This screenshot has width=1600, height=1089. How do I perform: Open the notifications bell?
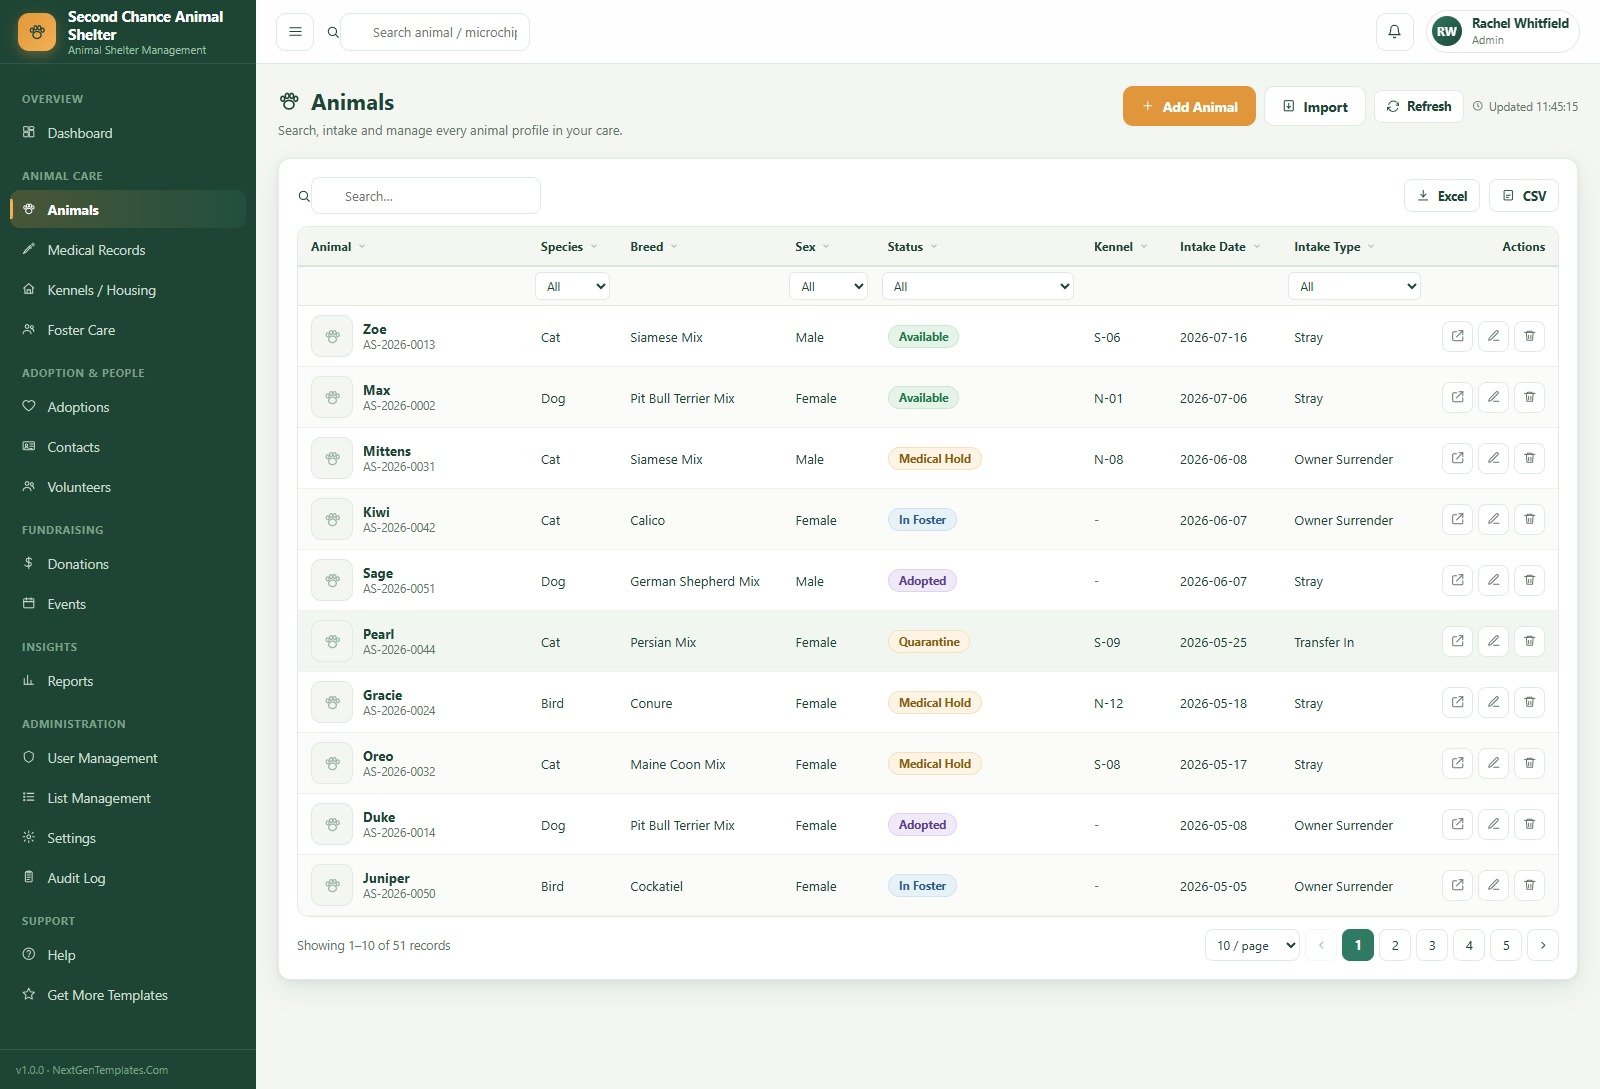click(x=1394, y=32)
